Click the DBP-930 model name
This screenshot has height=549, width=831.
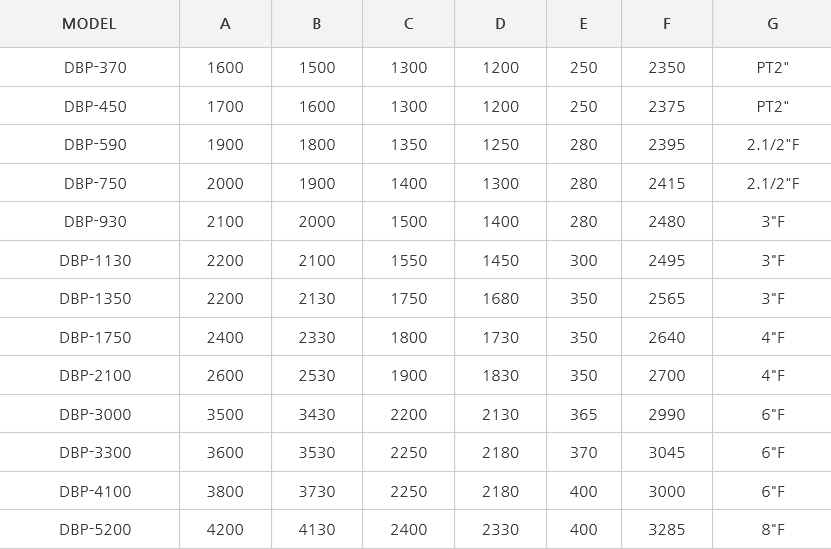[x=95, y=222]
